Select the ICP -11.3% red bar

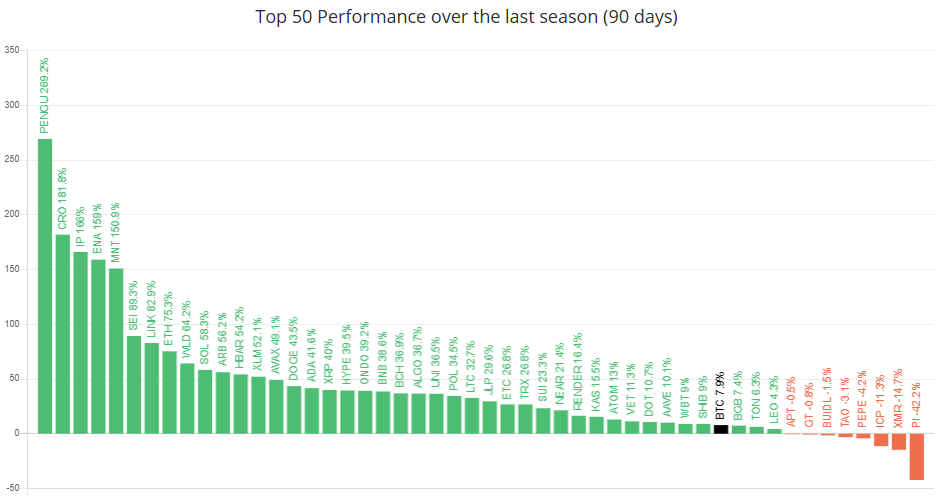(881, 439)
